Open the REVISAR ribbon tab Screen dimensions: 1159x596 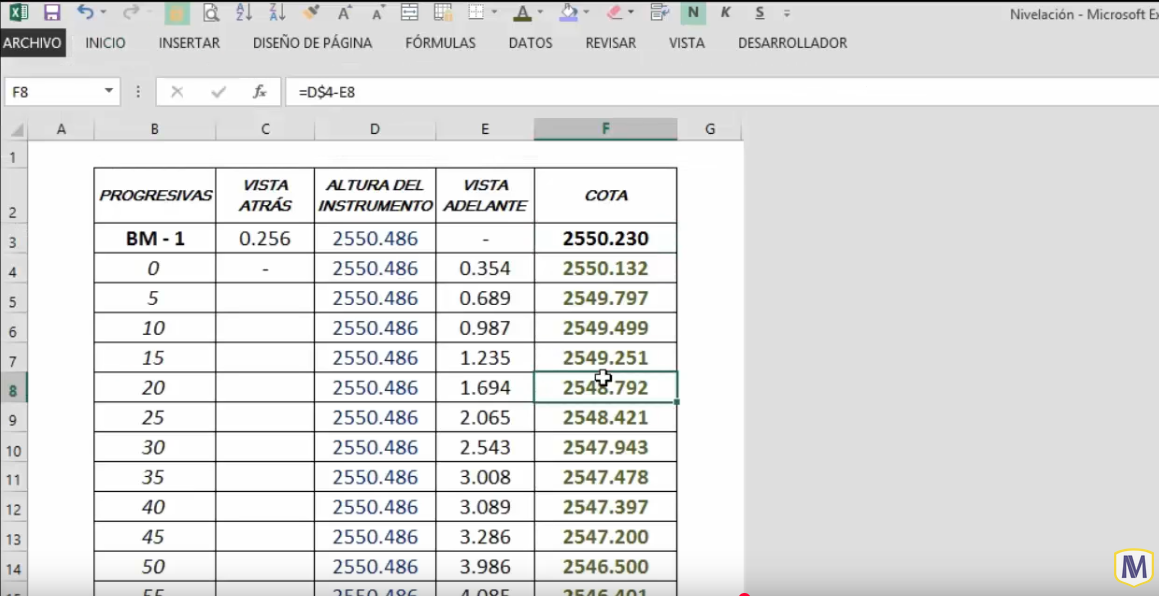tap(611, 43)
